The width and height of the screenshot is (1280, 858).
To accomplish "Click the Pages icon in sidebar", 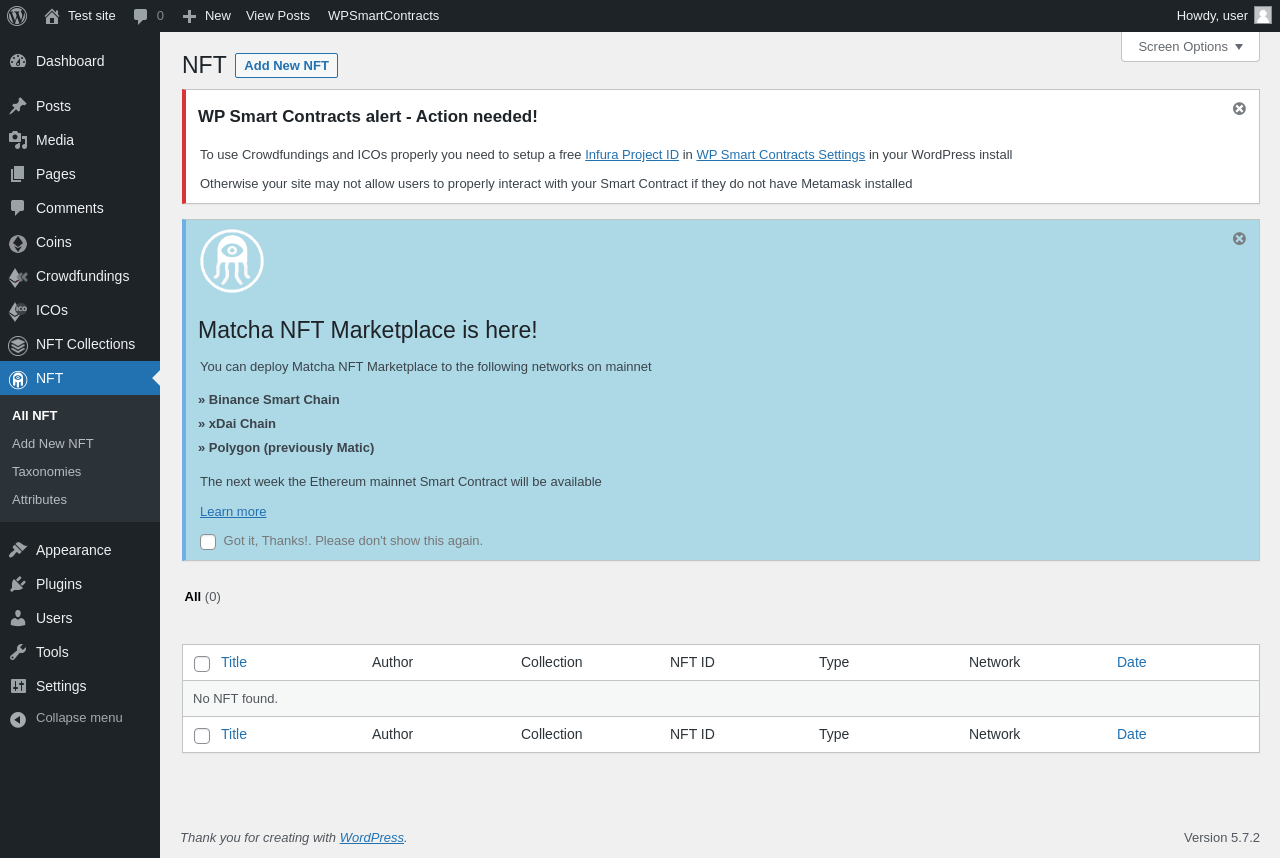I will (x=18, y=174).
